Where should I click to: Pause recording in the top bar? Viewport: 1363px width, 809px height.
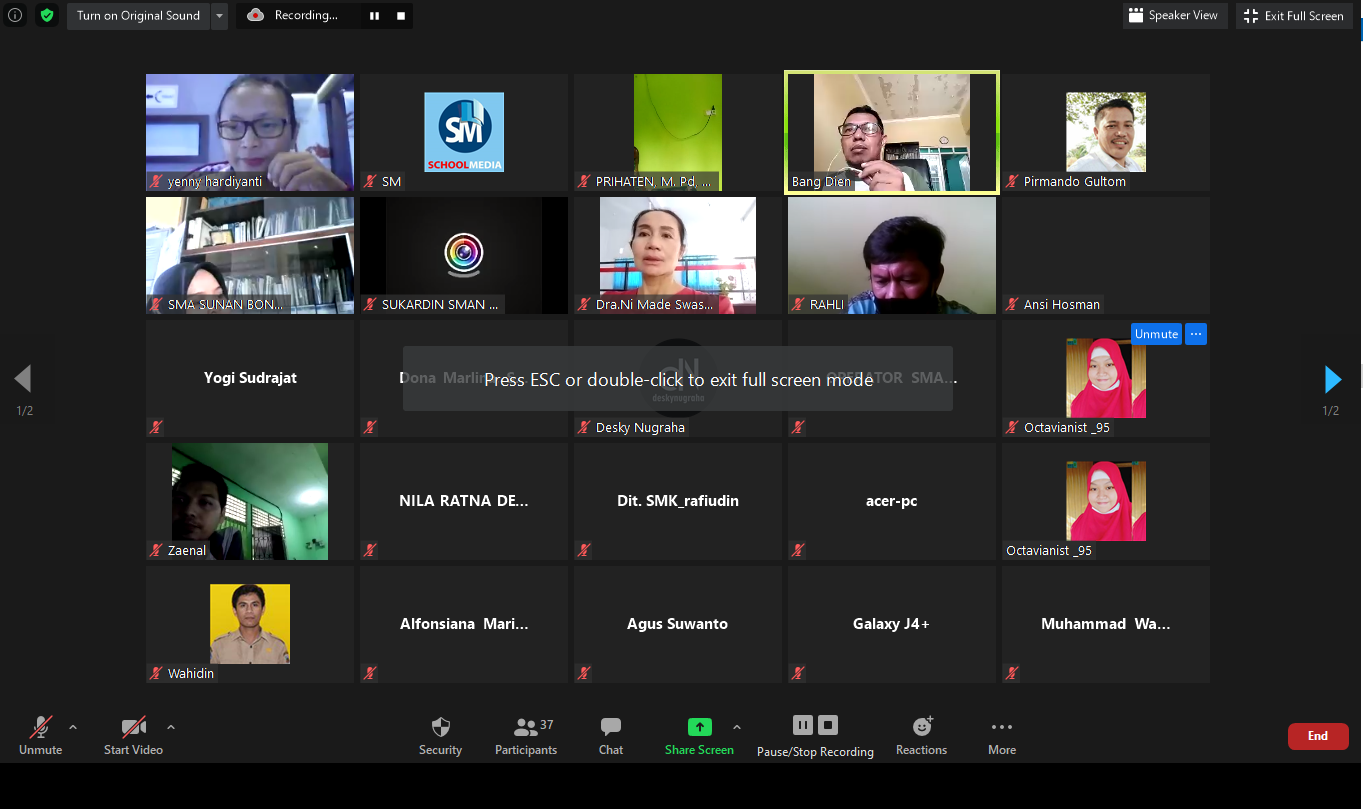coord(375,16)
